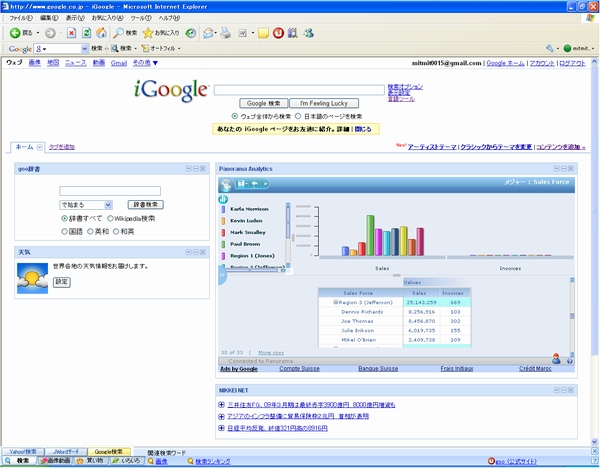Expand the その他 ▼ menu
Viewport: 600px width, 468px height.
click(x=145, y=63)
